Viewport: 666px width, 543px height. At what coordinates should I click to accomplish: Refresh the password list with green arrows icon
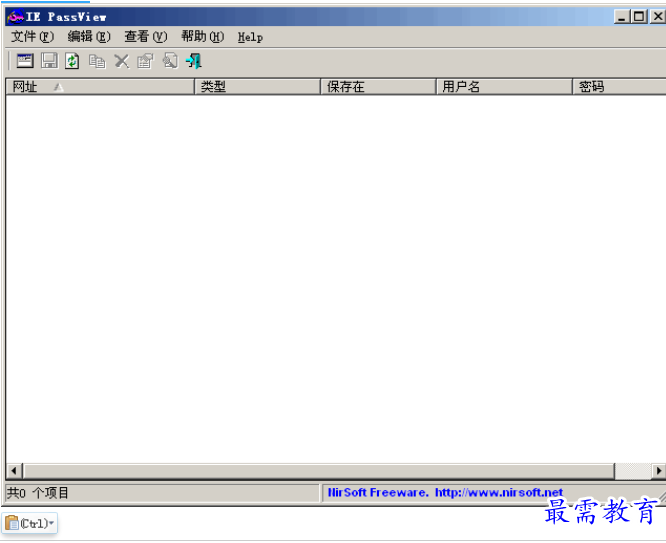pos(72,61)
